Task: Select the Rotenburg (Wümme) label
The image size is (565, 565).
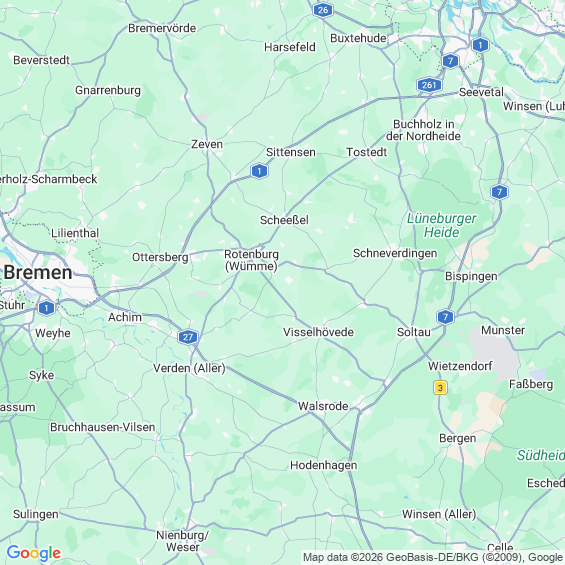Action: (252, 260)
